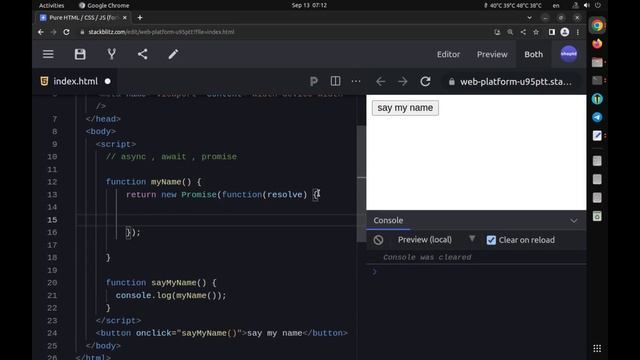Click the say my name button

tap(405, 108)
